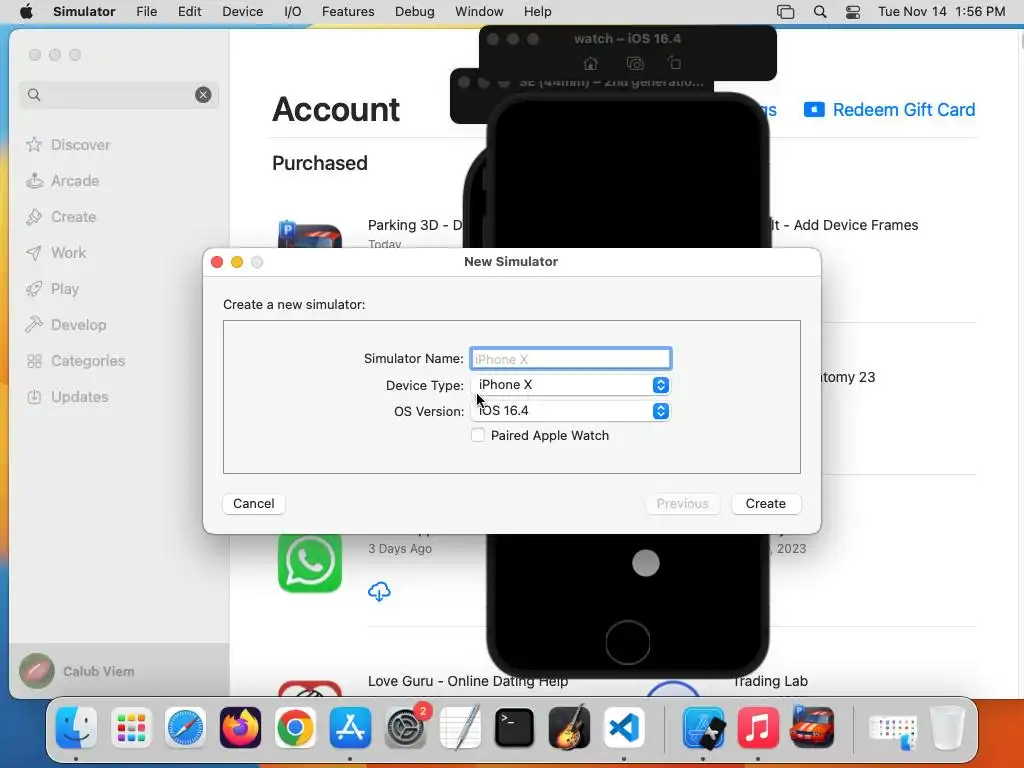Open Trash in the Dock
Screen dimensions: 1024x768
[x=947, y=728]
